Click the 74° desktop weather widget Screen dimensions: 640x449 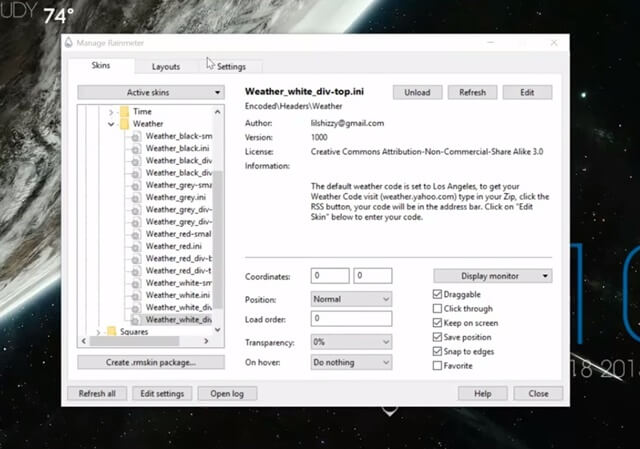coord(58,16)
